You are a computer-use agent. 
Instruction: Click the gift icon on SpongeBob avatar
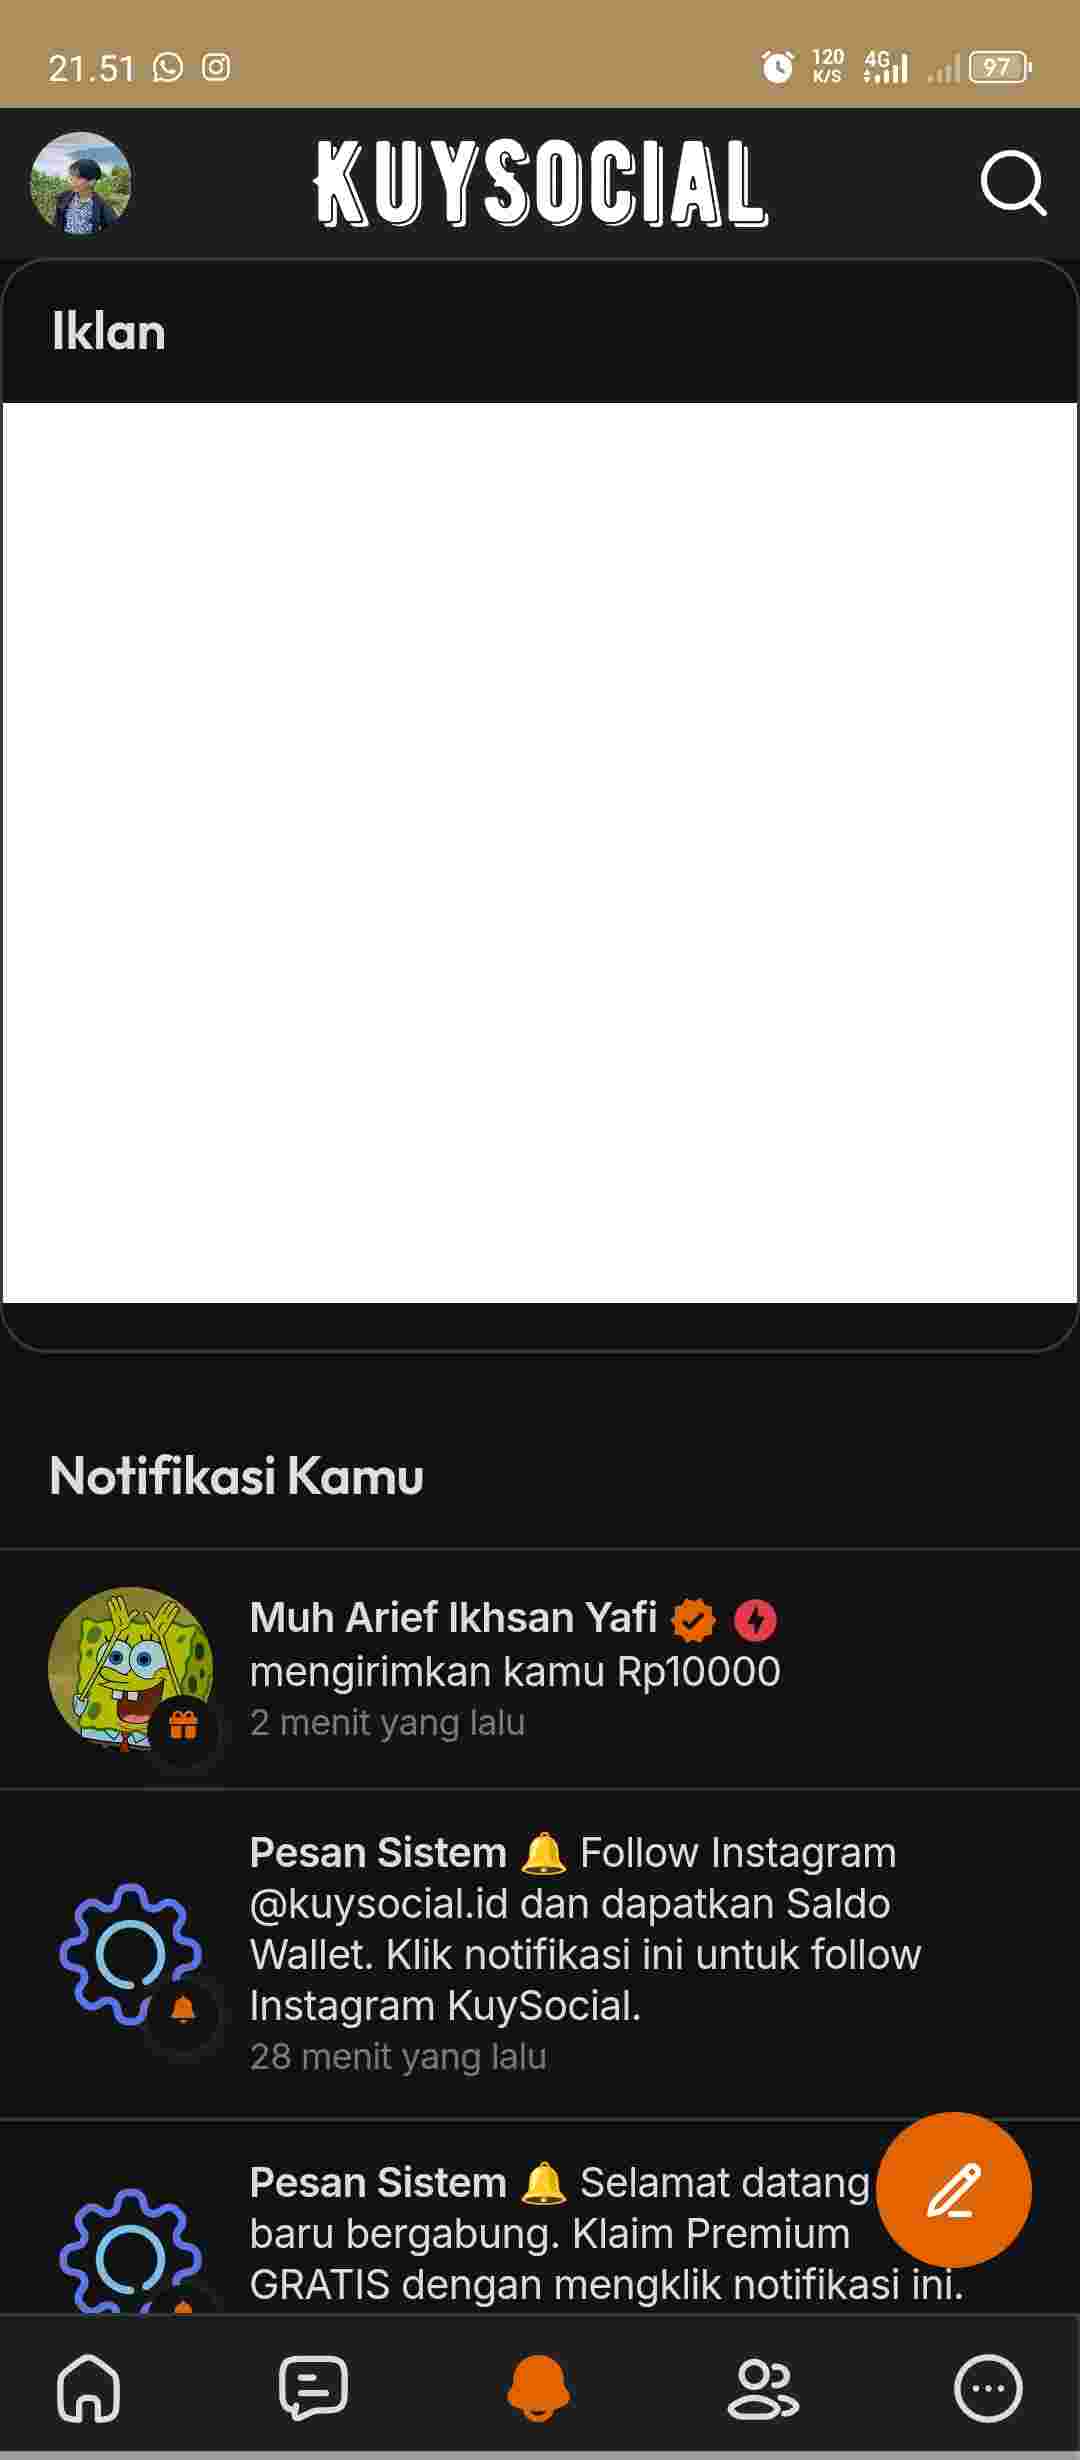pos(183,1725)
